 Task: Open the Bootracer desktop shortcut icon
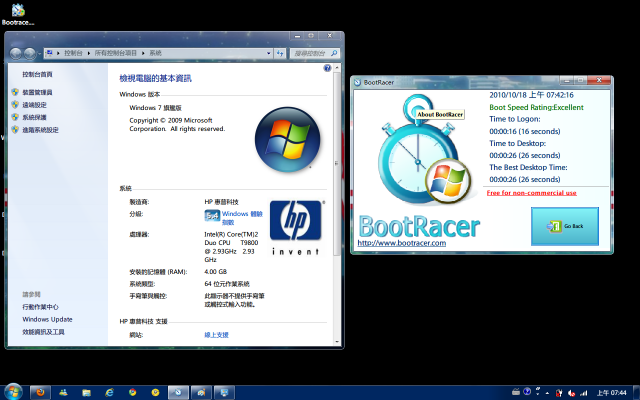tap(18, 14)
